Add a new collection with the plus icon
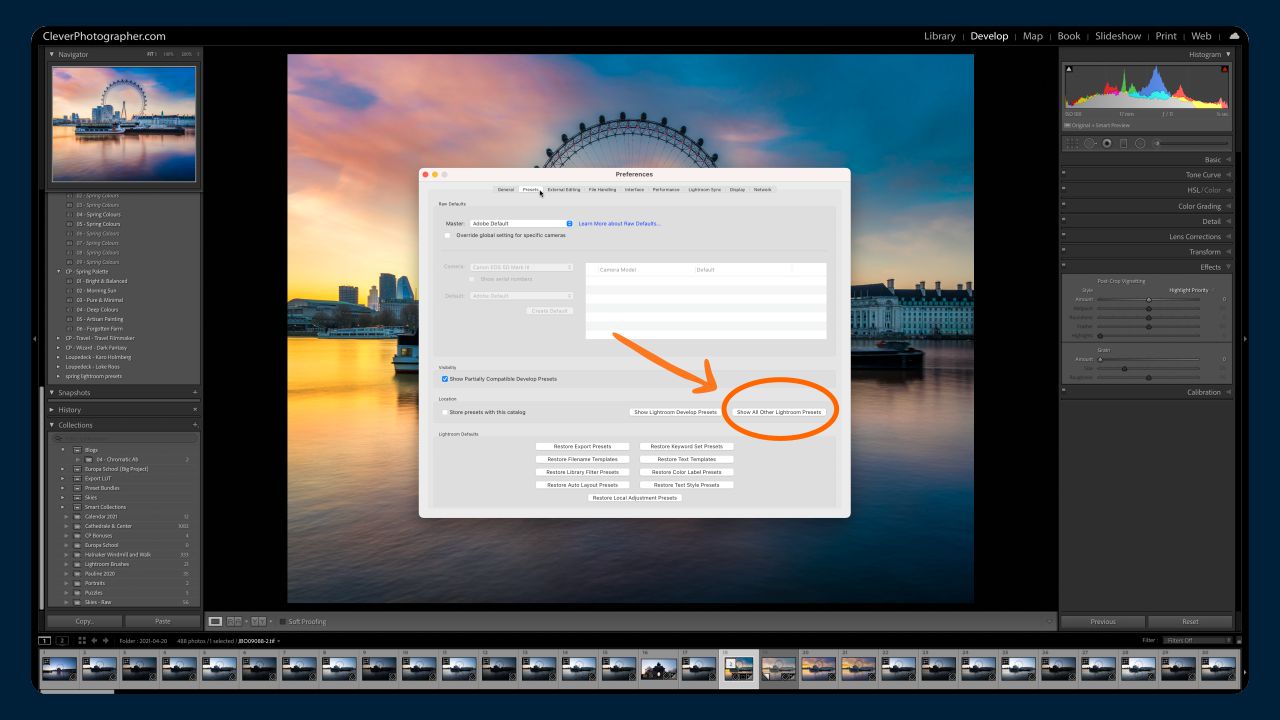This screenshot has height=720, width=1280. 195,425
